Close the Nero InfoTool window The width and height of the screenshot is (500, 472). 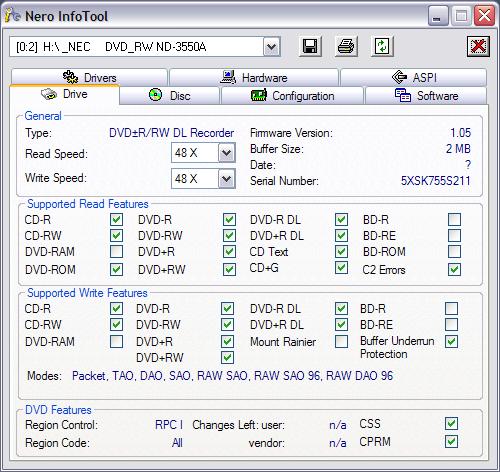coord(484,16)
